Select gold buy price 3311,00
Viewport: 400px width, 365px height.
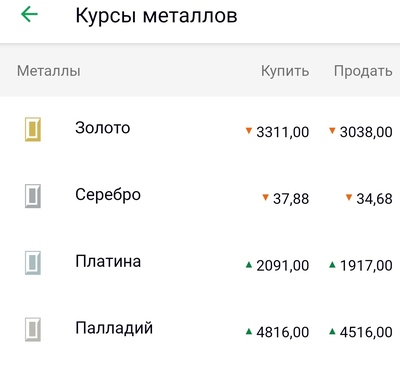(x=283, y=132)
